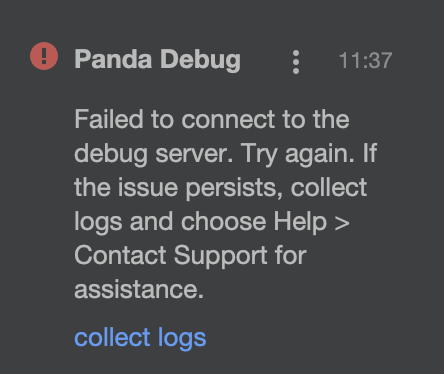The width and height of the screenshot is (444, 374).
Task: Open the three-dot notification options menu
Action: (x=296, y=62)
